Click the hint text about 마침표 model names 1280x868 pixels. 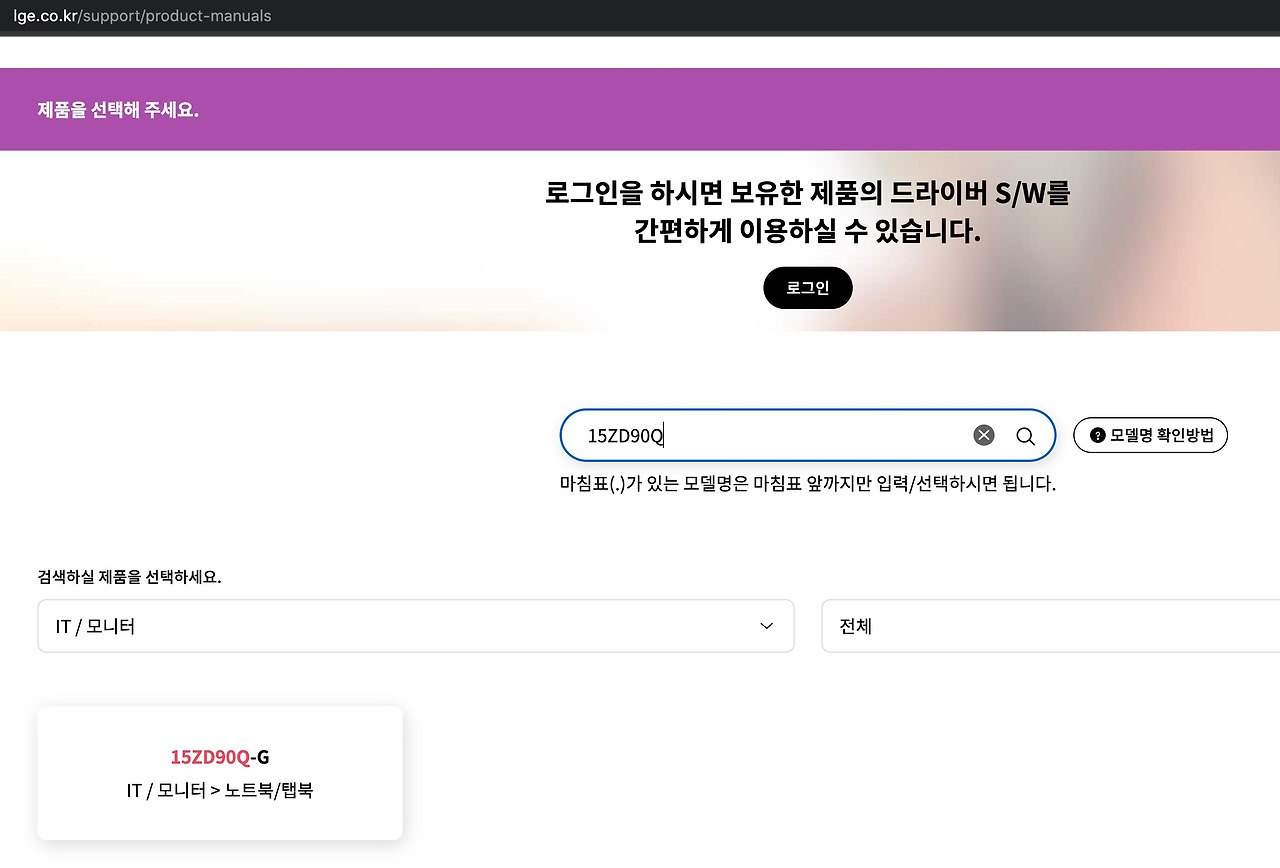click(808, 483)
